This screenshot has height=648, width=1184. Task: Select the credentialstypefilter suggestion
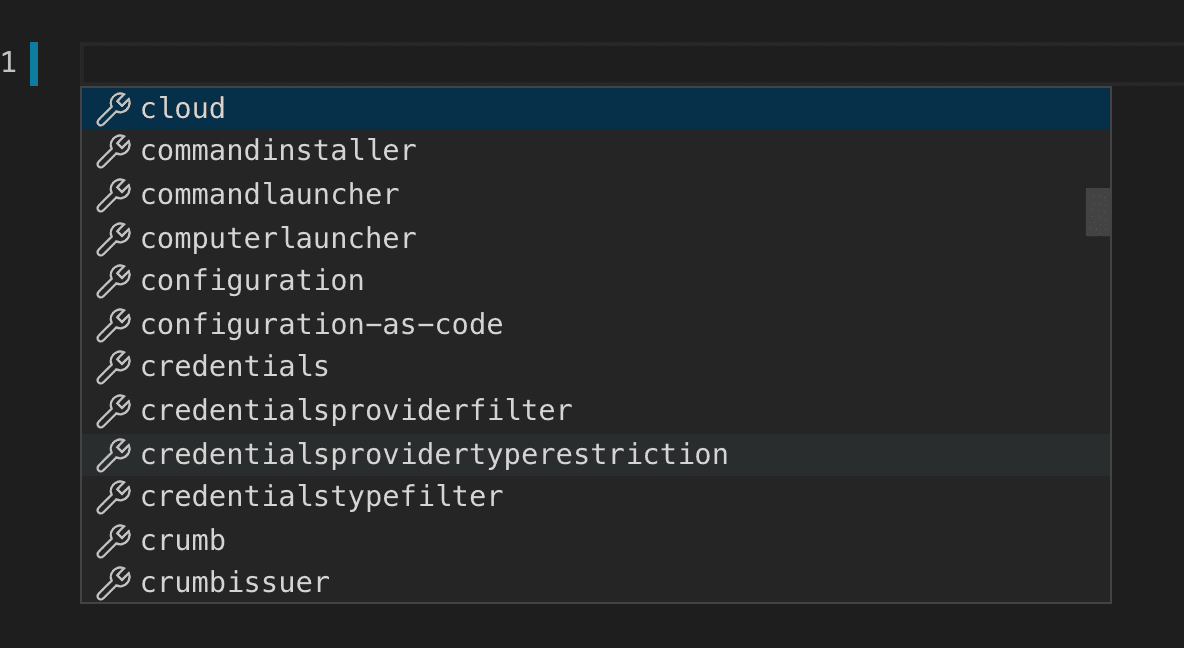[x=322, y=496]
